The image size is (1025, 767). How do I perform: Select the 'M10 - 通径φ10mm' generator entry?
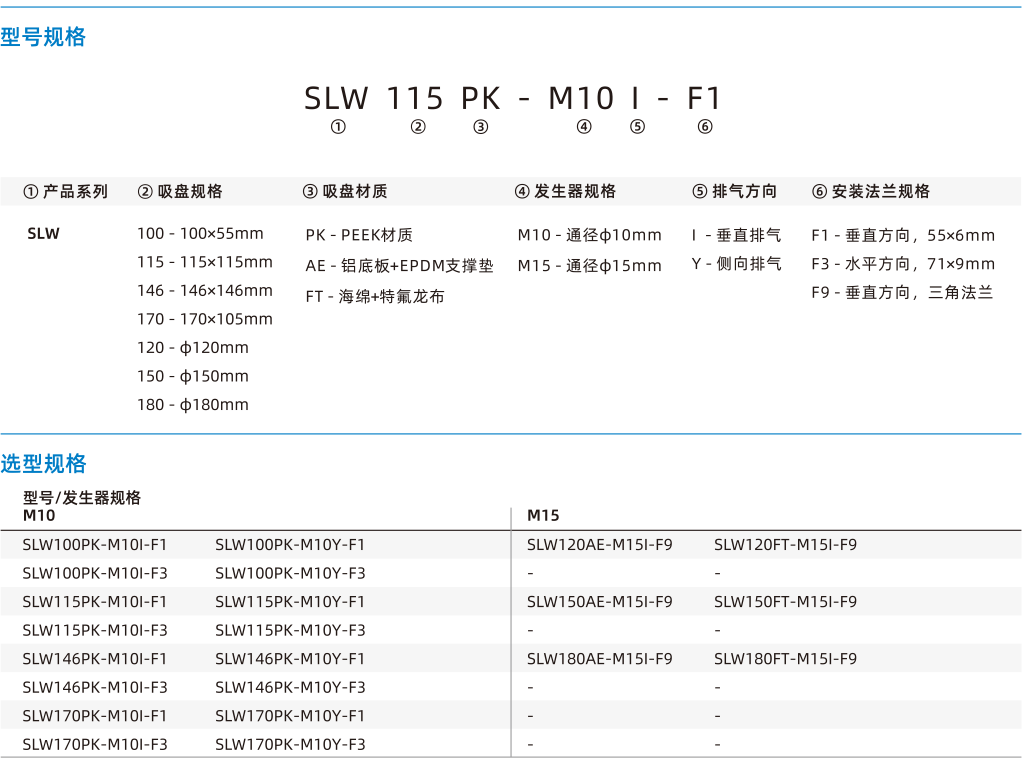(x=590, y=235)
